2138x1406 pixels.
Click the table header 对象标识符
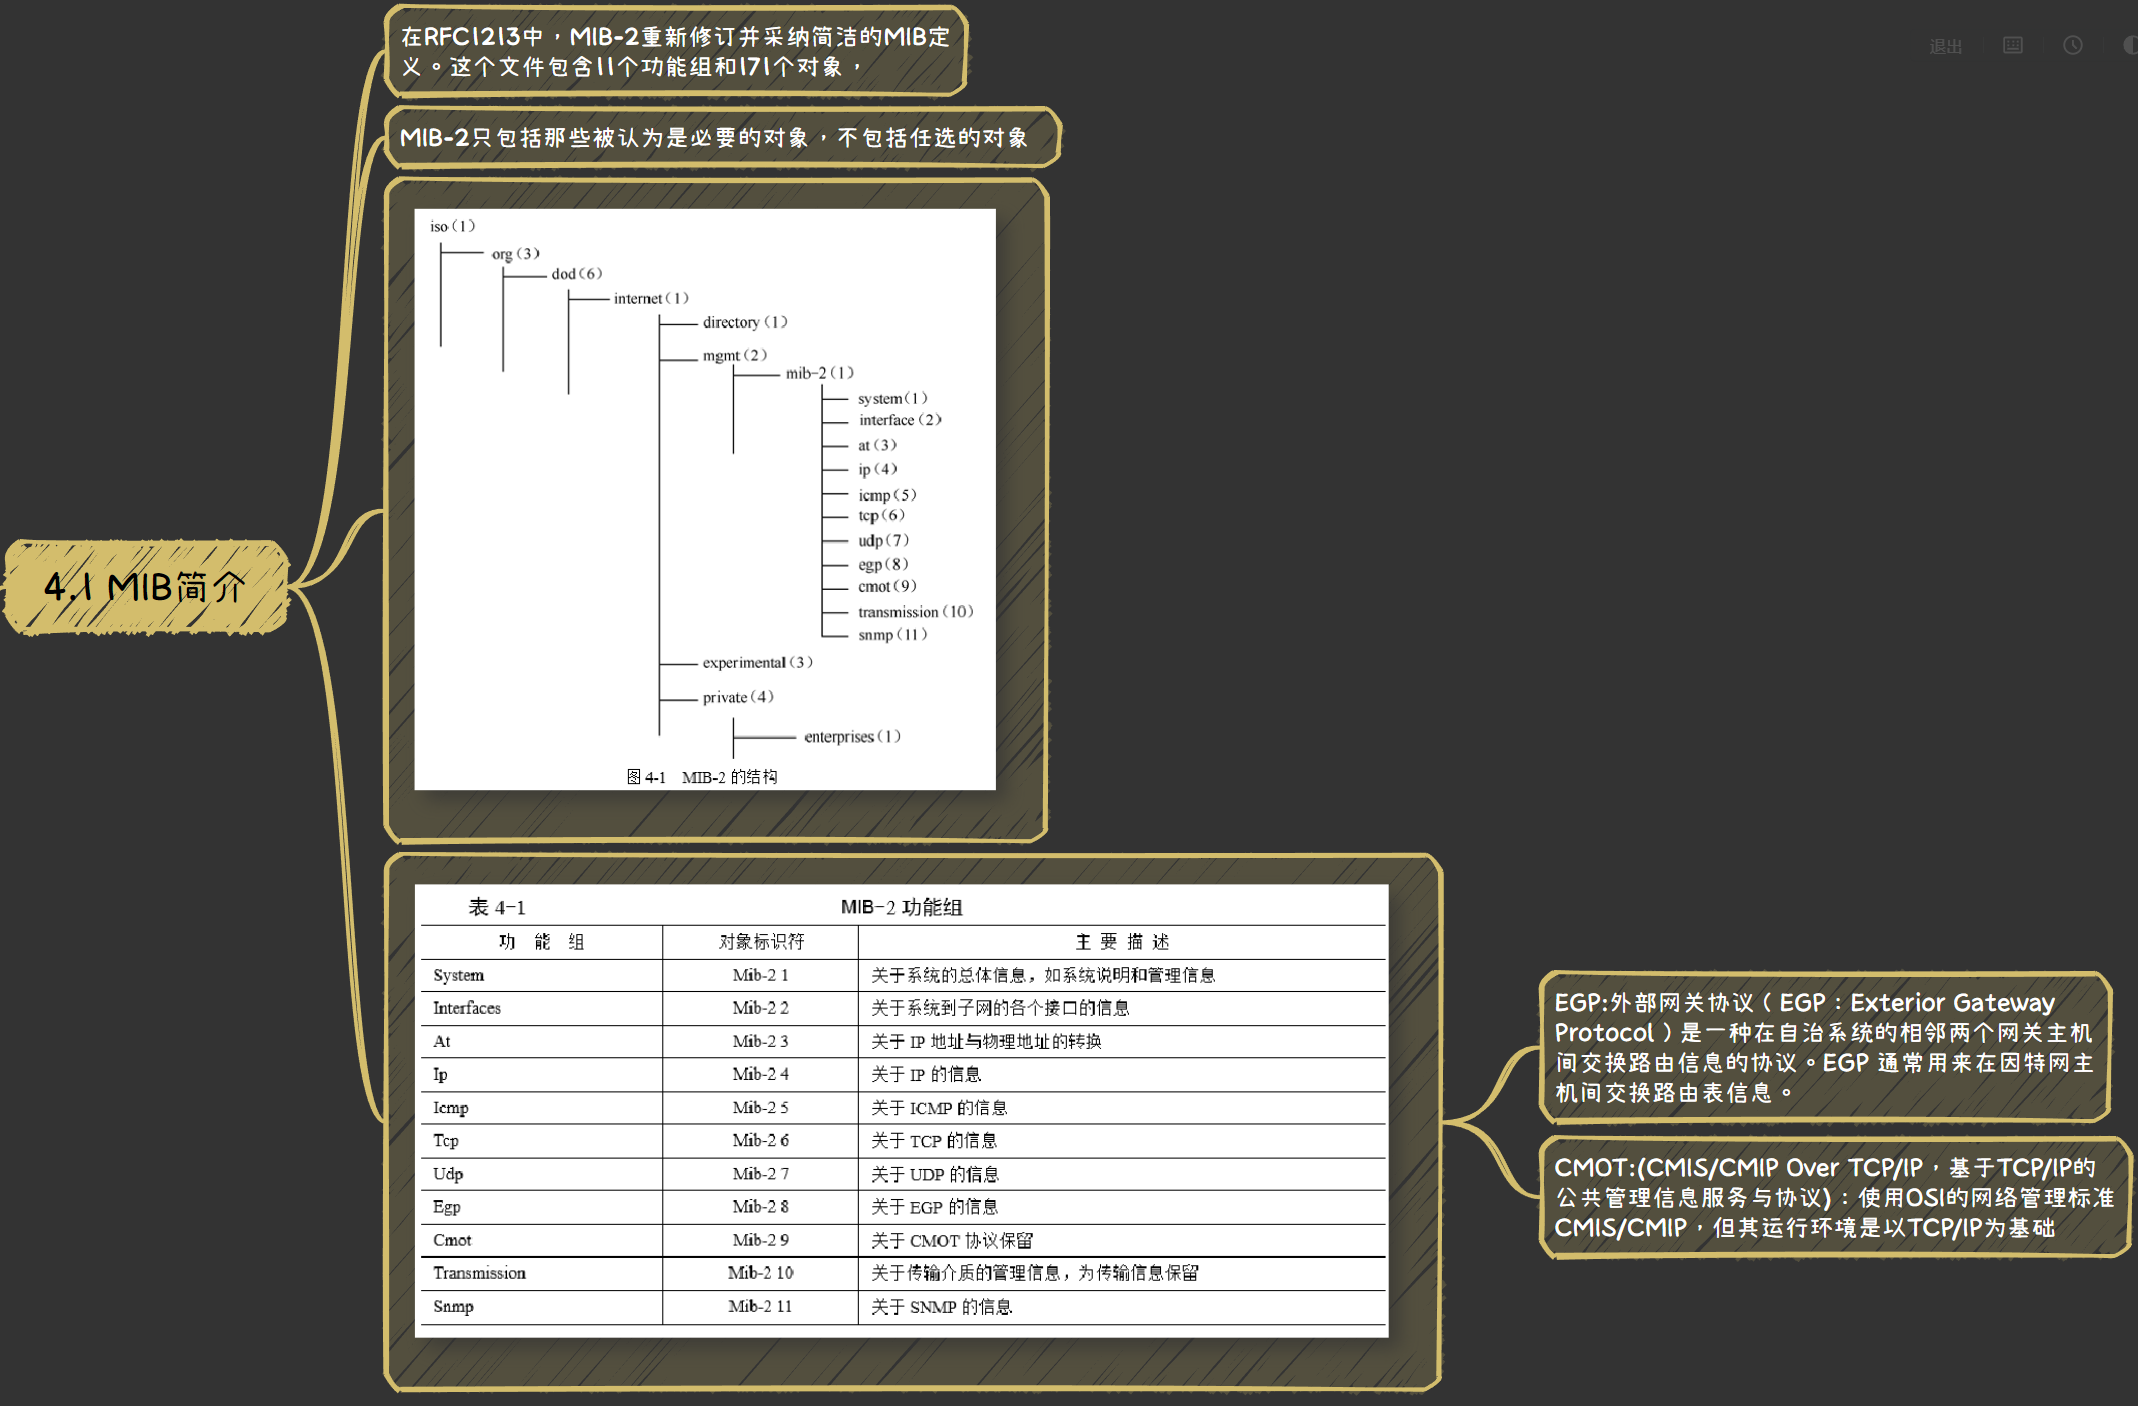tap(761, 941)
